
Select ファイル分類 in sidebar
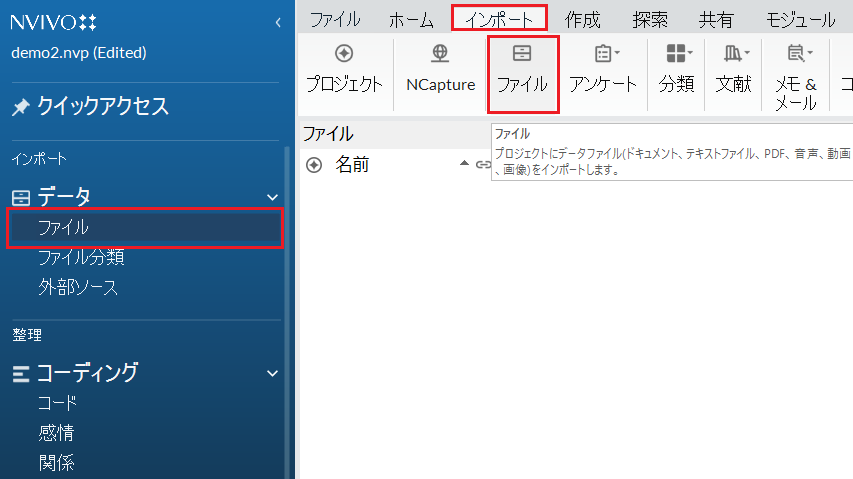(x=81, y=257)
